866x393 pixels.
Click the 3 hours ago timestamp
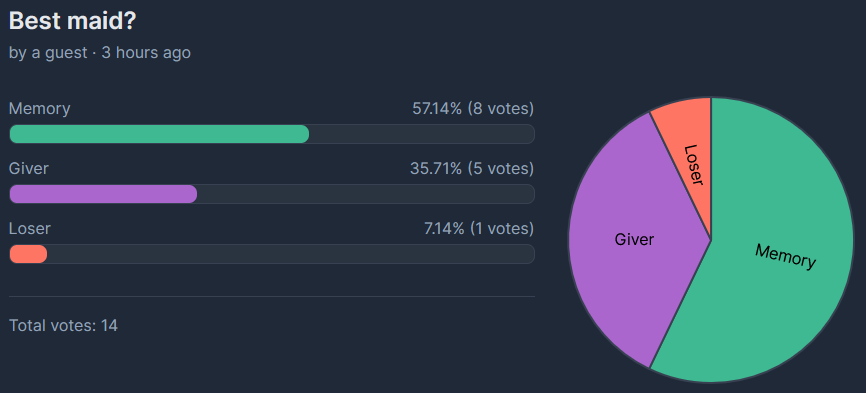(146, 53)
